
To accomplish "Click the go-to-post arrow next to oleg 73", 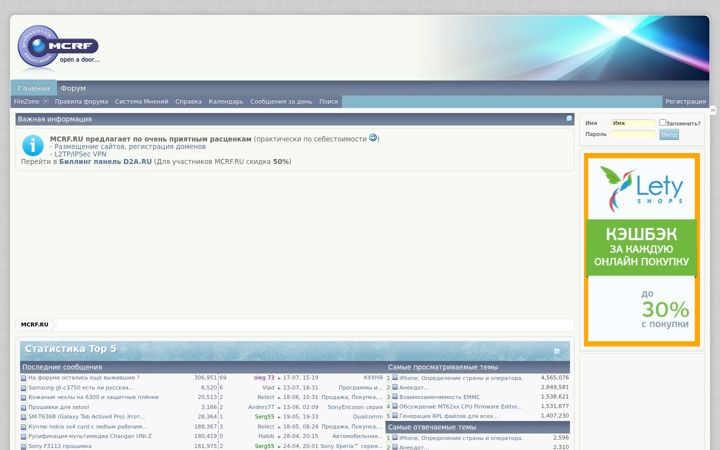I will point(279,378).
